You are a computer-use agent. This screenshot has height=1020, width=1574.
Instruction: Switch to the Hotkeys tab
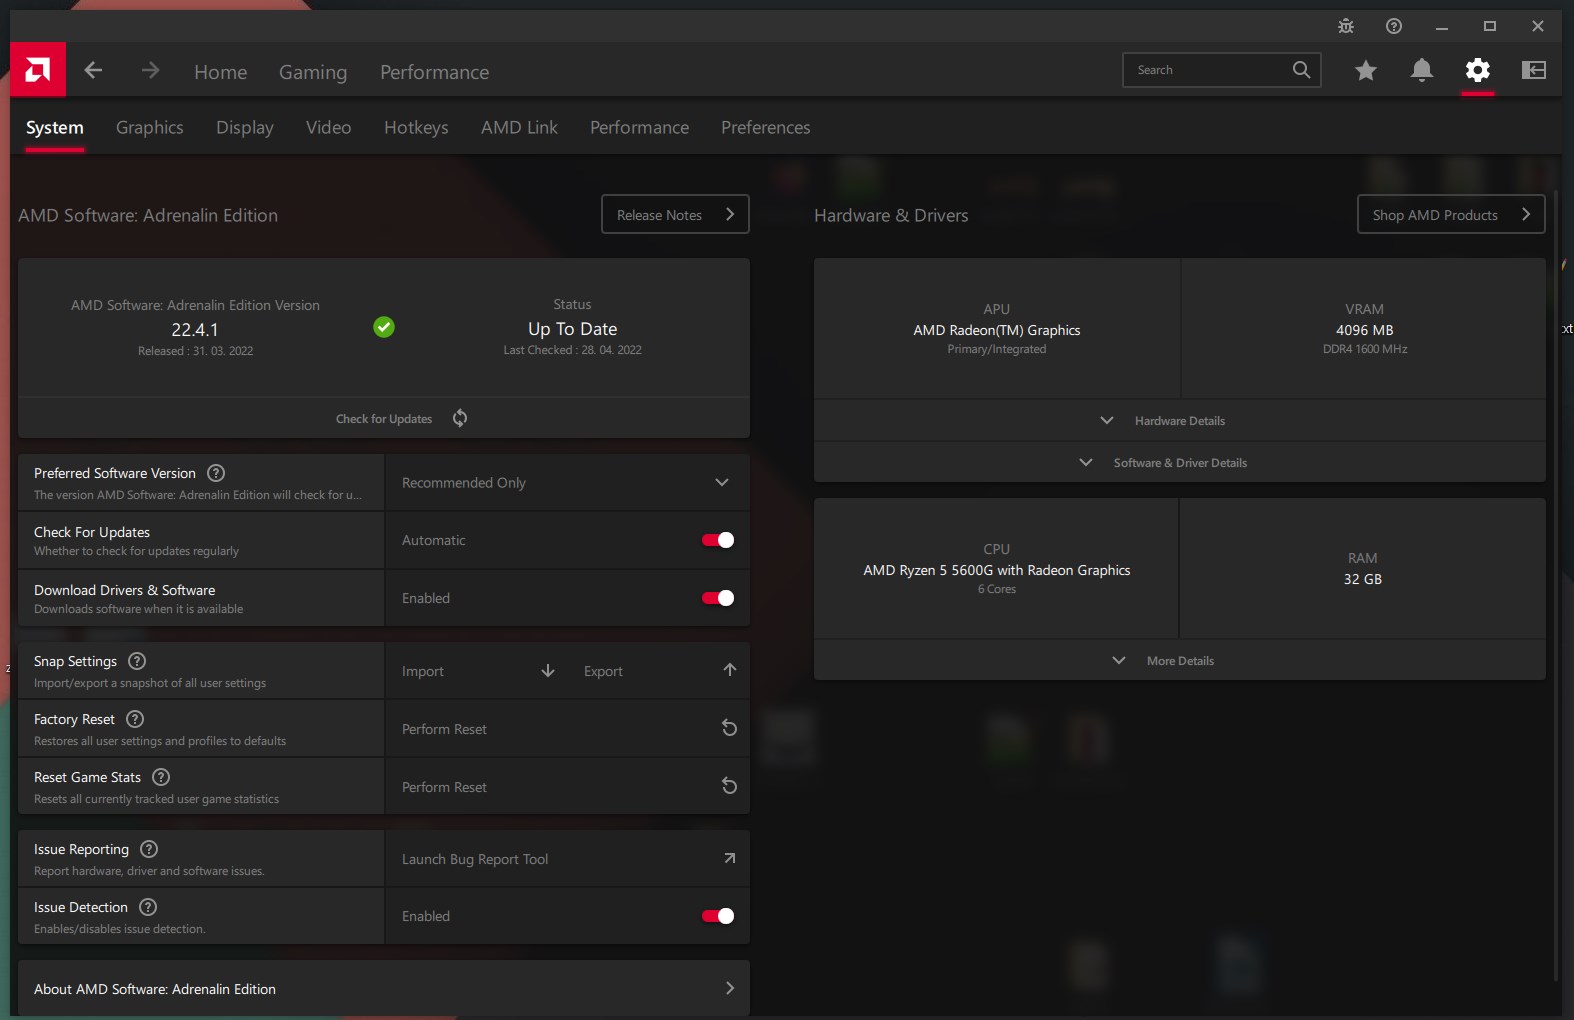416,128
